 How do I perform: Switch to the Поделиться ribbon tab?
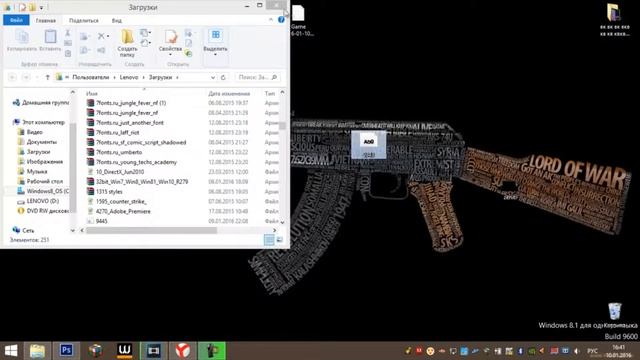click(x=84, y=20)
